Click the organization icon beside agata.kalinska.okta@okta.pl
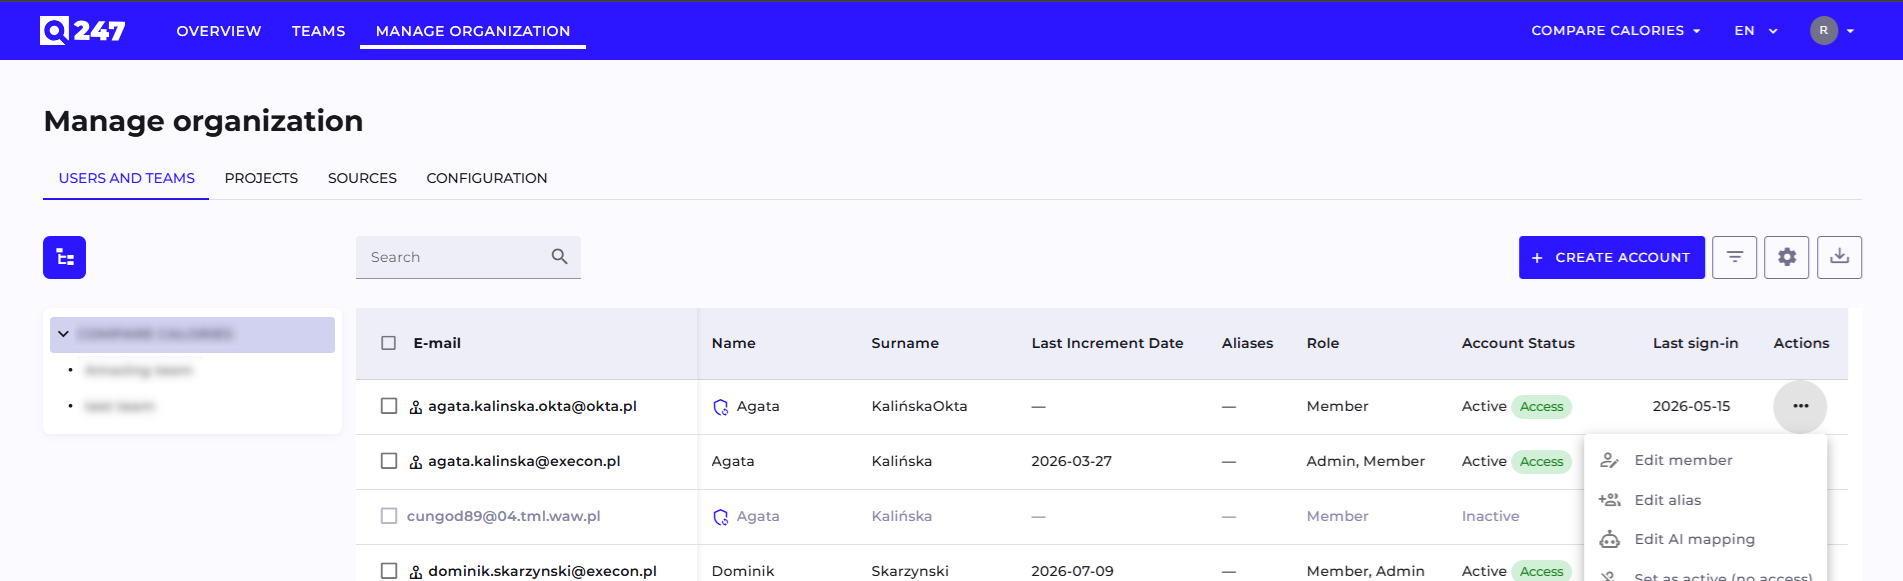The width and height of the screenshot is (1903, 581). [416, 407]
